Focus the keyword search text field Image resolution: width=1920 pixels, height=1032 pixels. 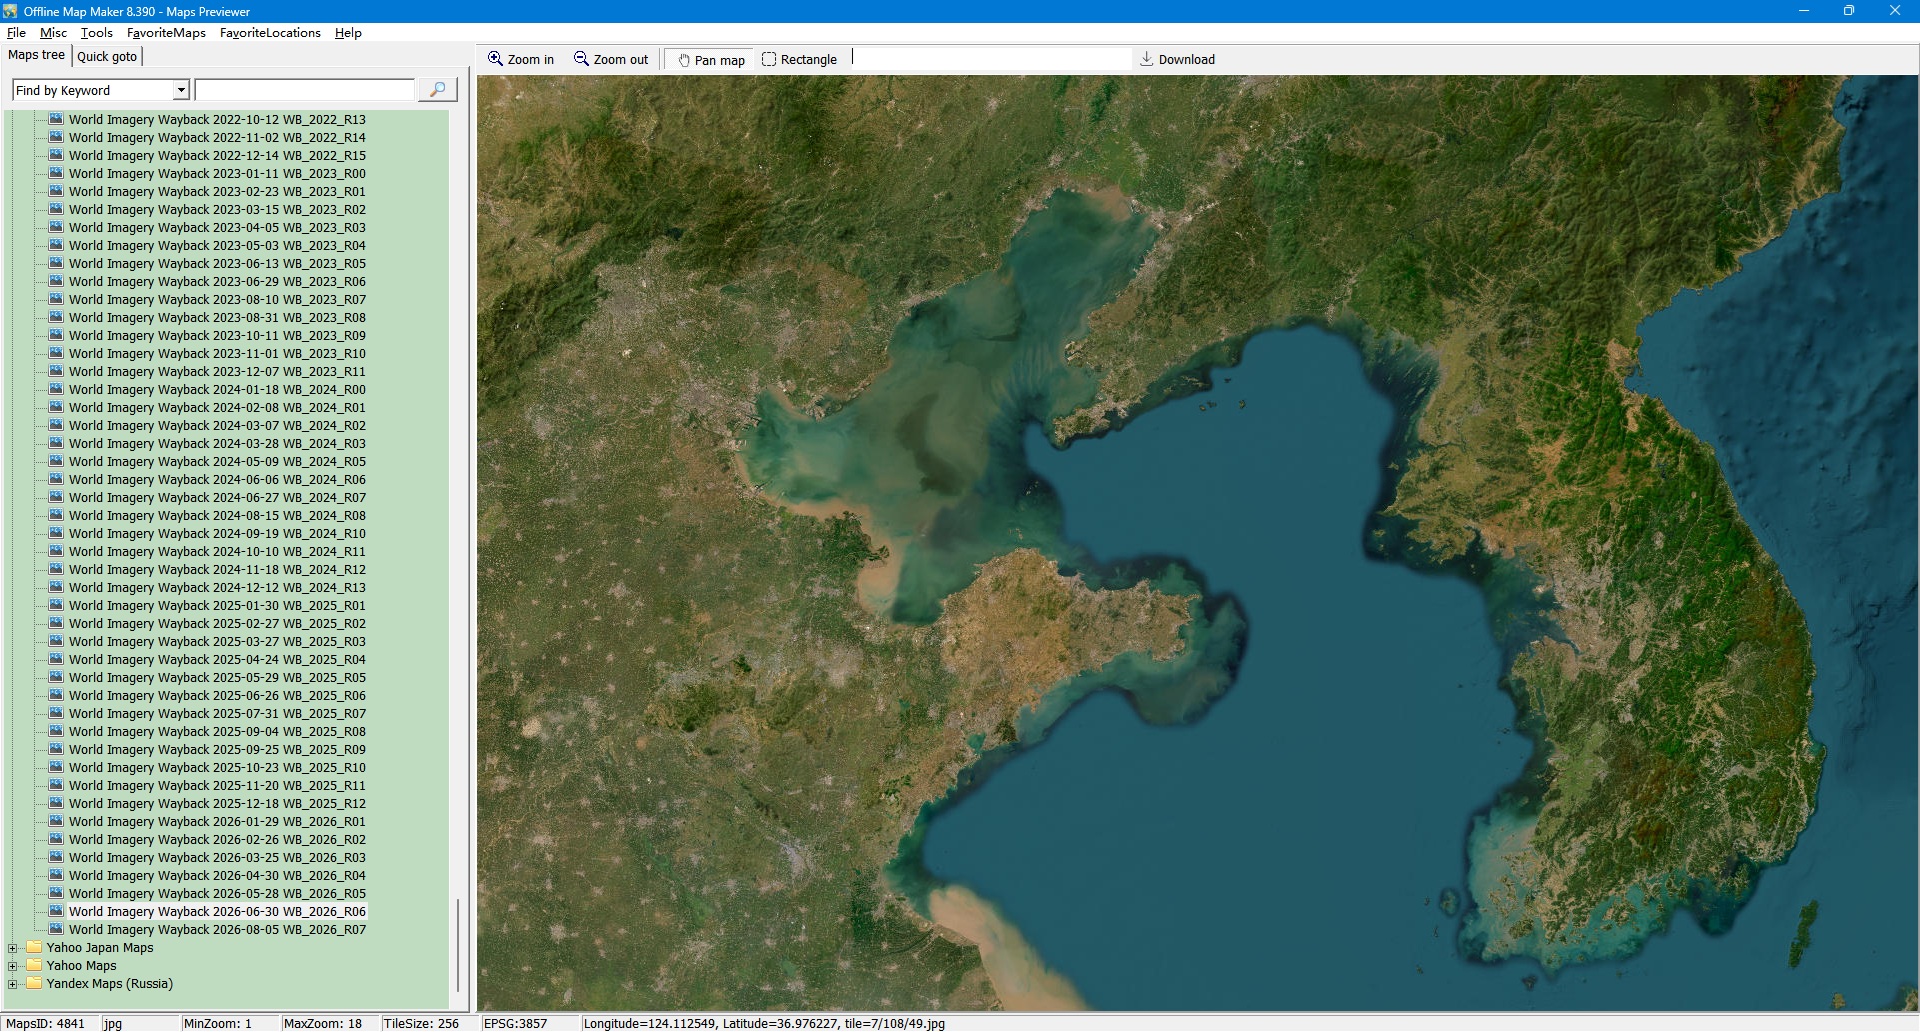click(x=305, y=90)
